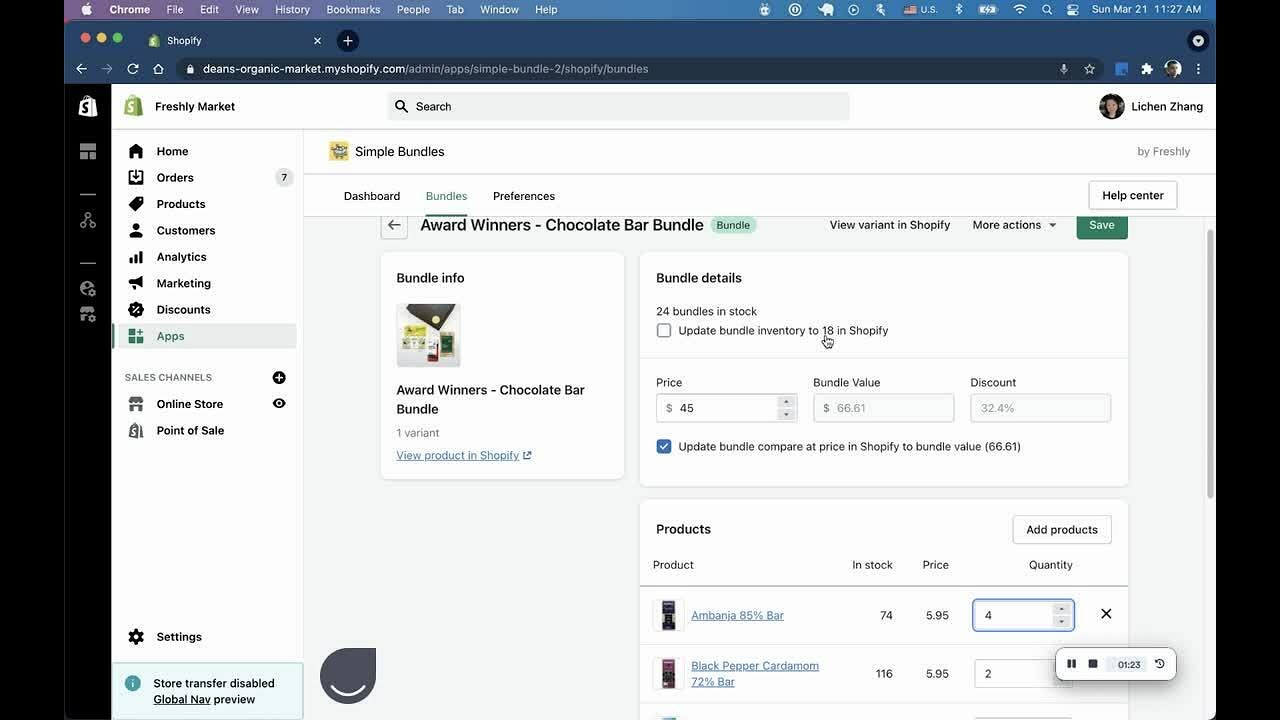This screenshot has width=1280, height=720.
Task: Stop the screen recording
Action: point(1093,664)
